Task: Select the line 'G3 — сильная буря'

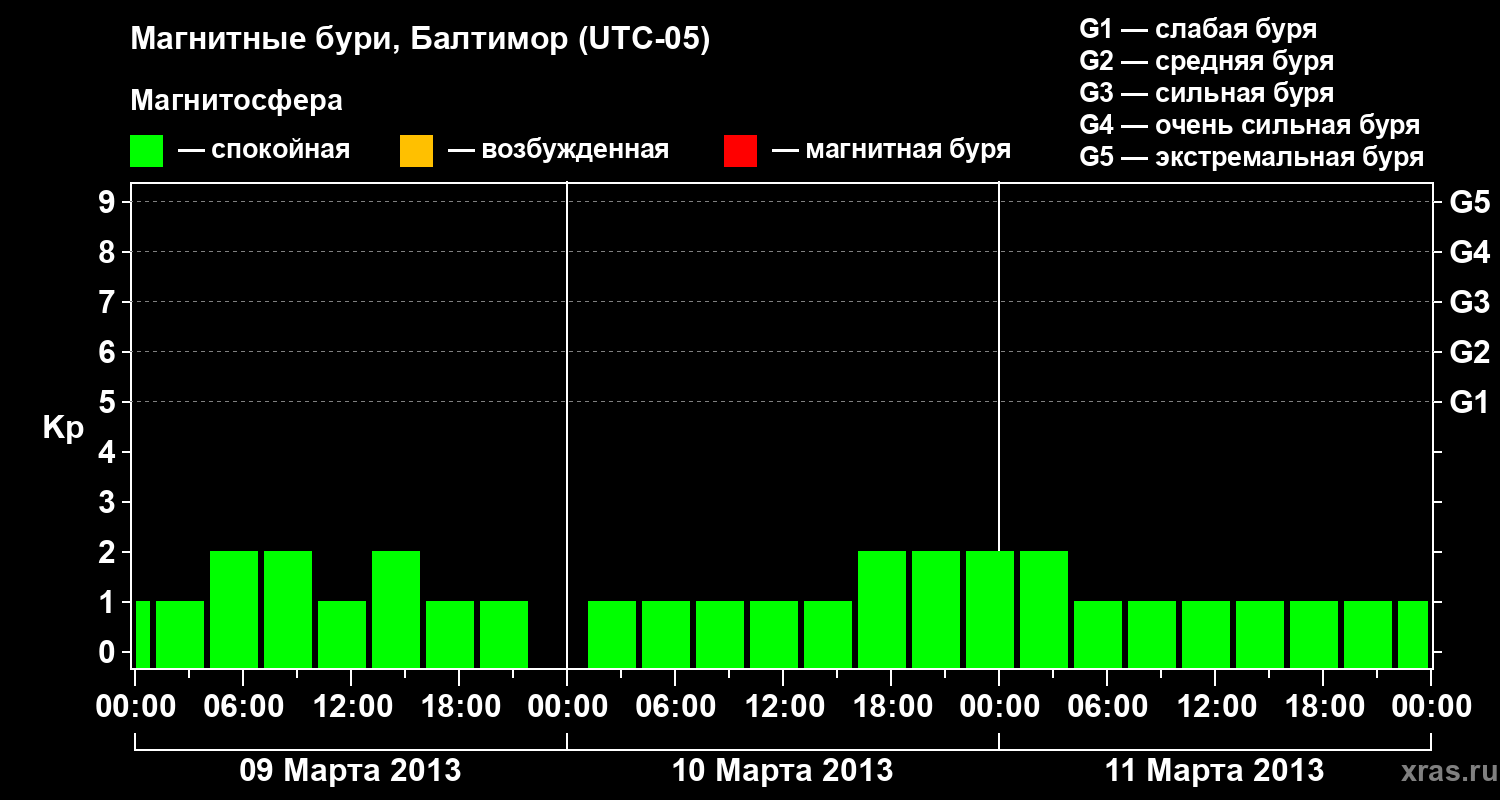Action: 1207,93
